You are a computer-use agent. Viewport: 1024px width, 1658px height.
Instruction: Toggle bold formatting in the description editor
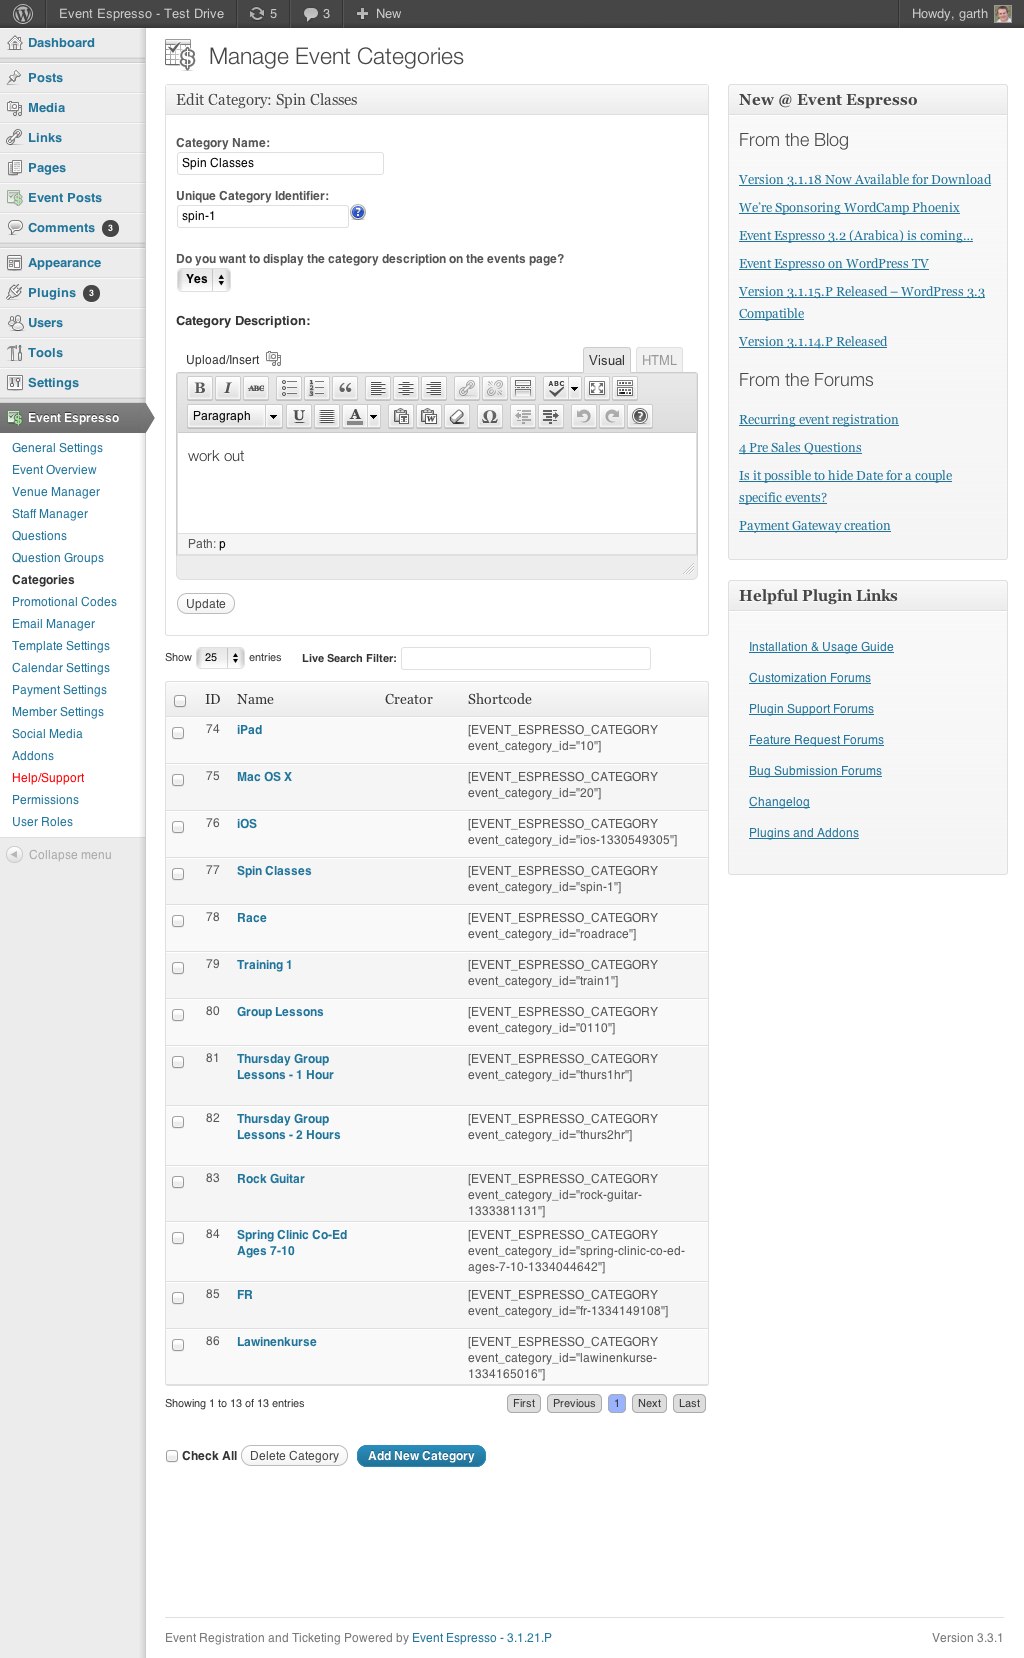pyautogui.click(x=199, y=388)
